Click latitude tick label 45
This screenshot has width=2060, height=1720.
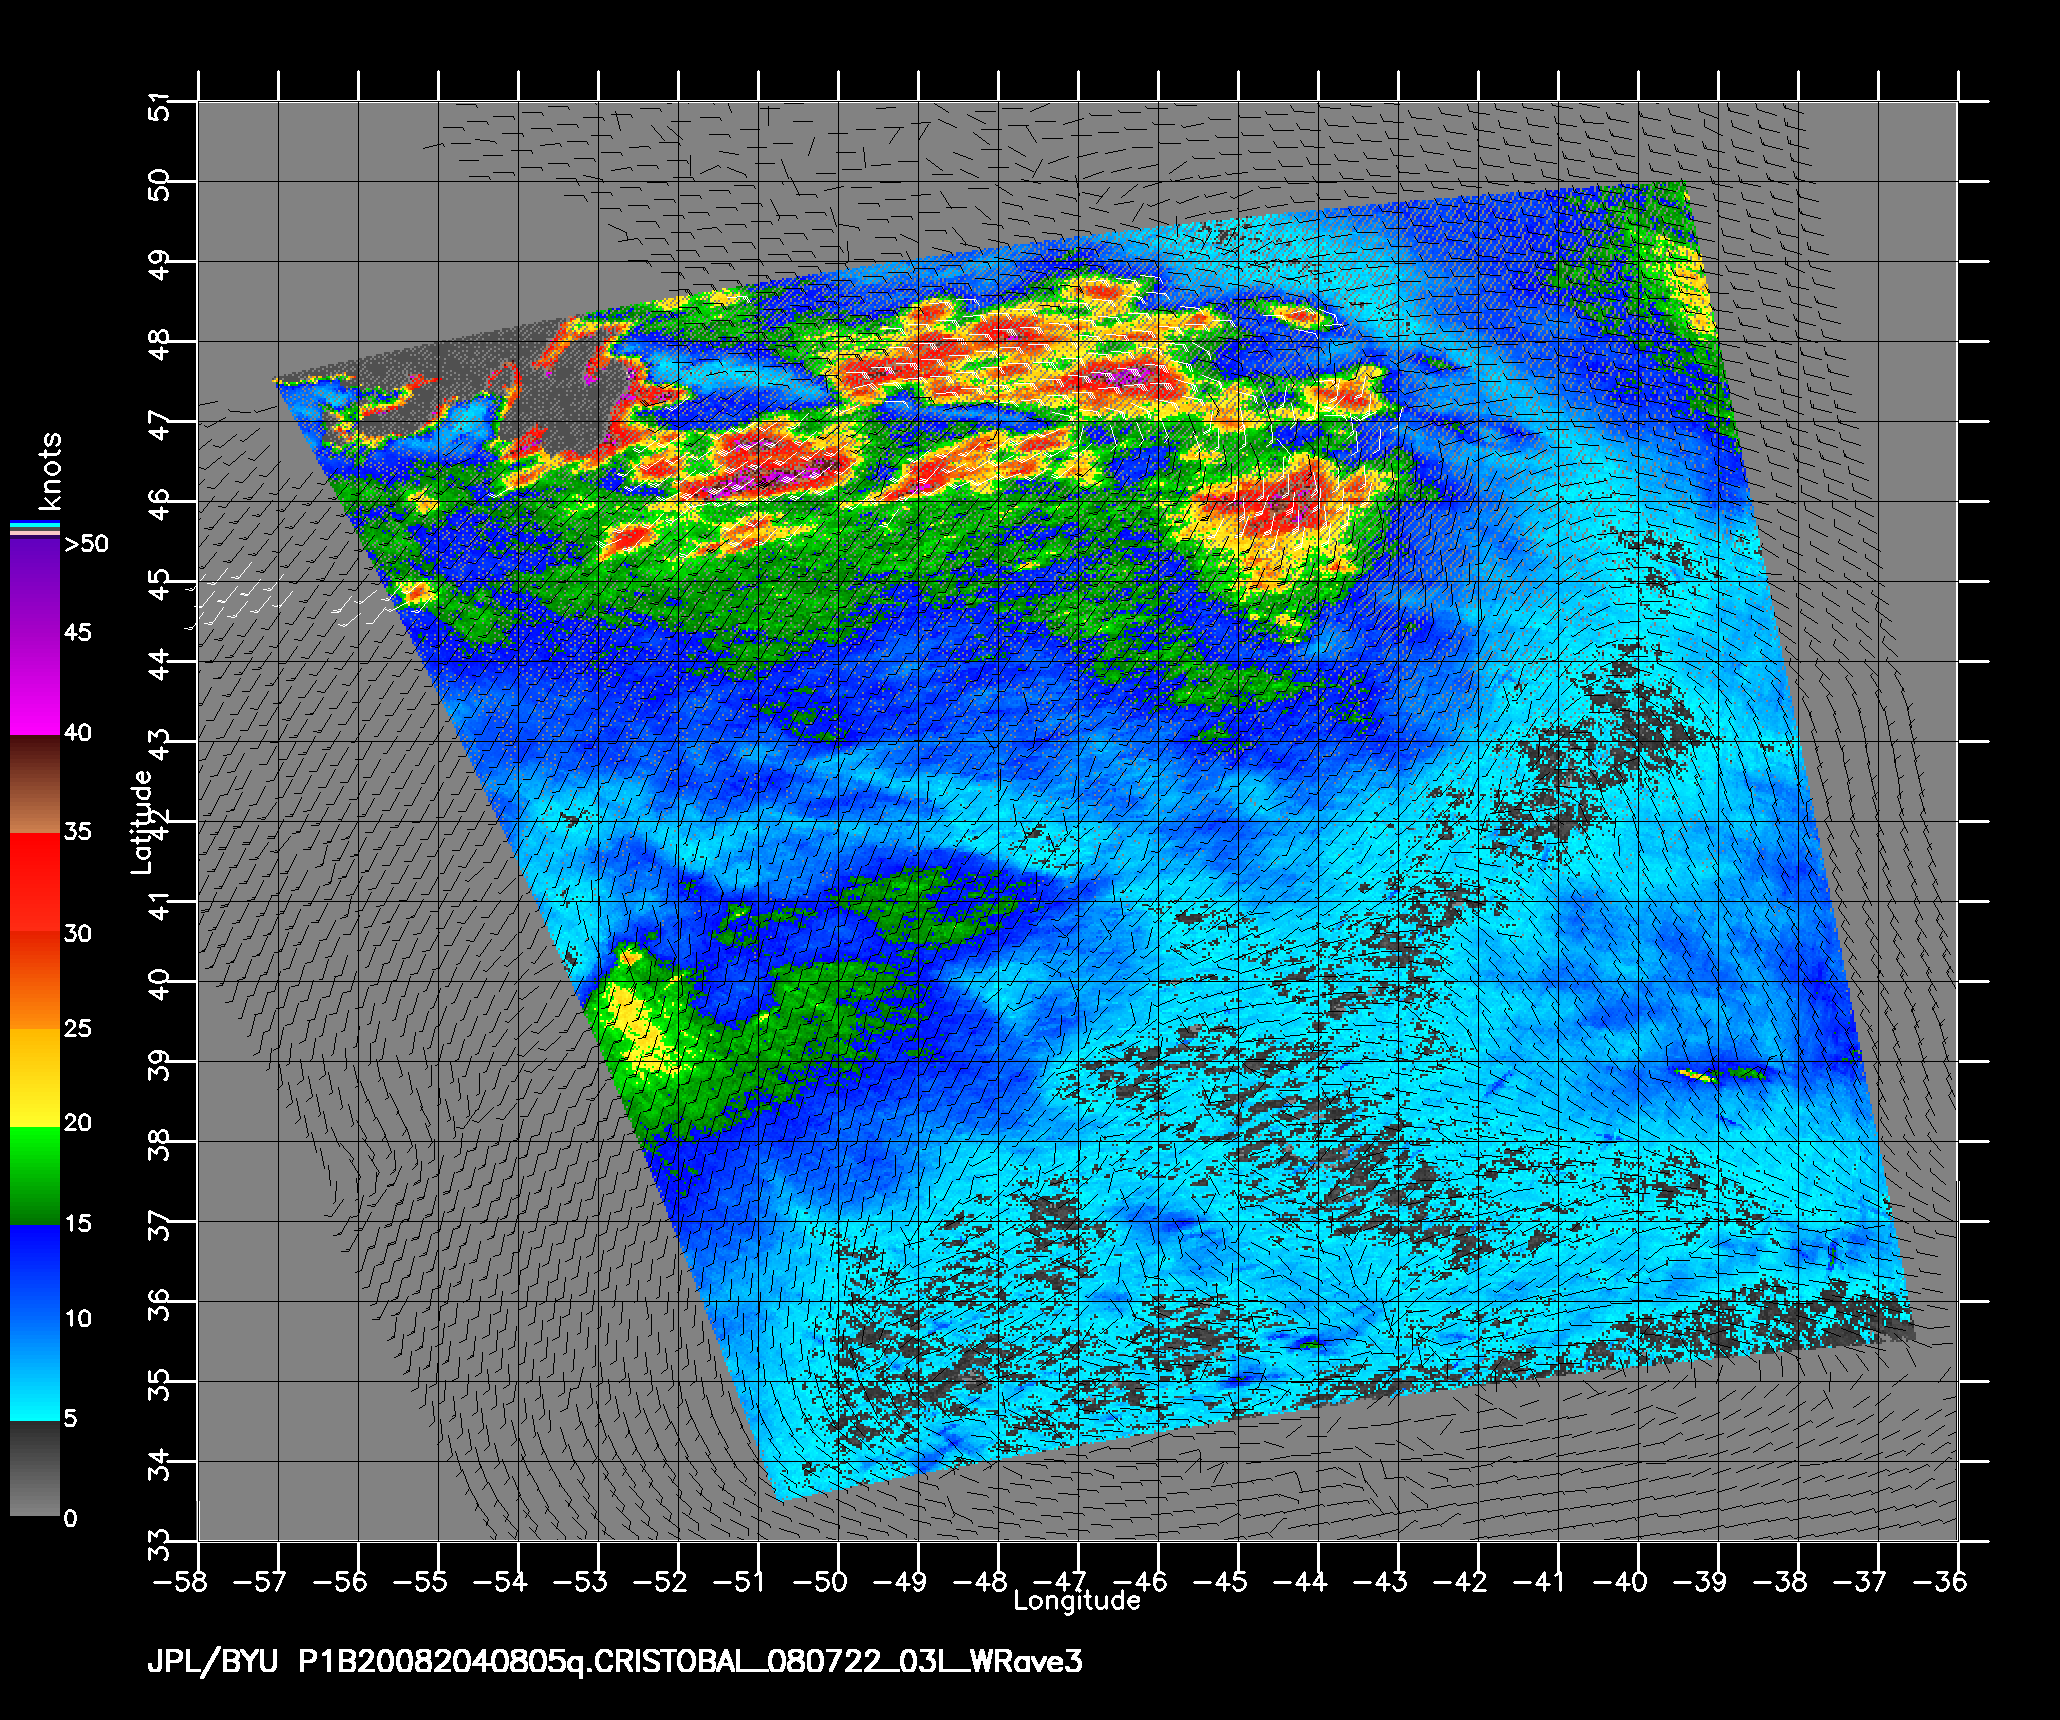pos(159,583)
